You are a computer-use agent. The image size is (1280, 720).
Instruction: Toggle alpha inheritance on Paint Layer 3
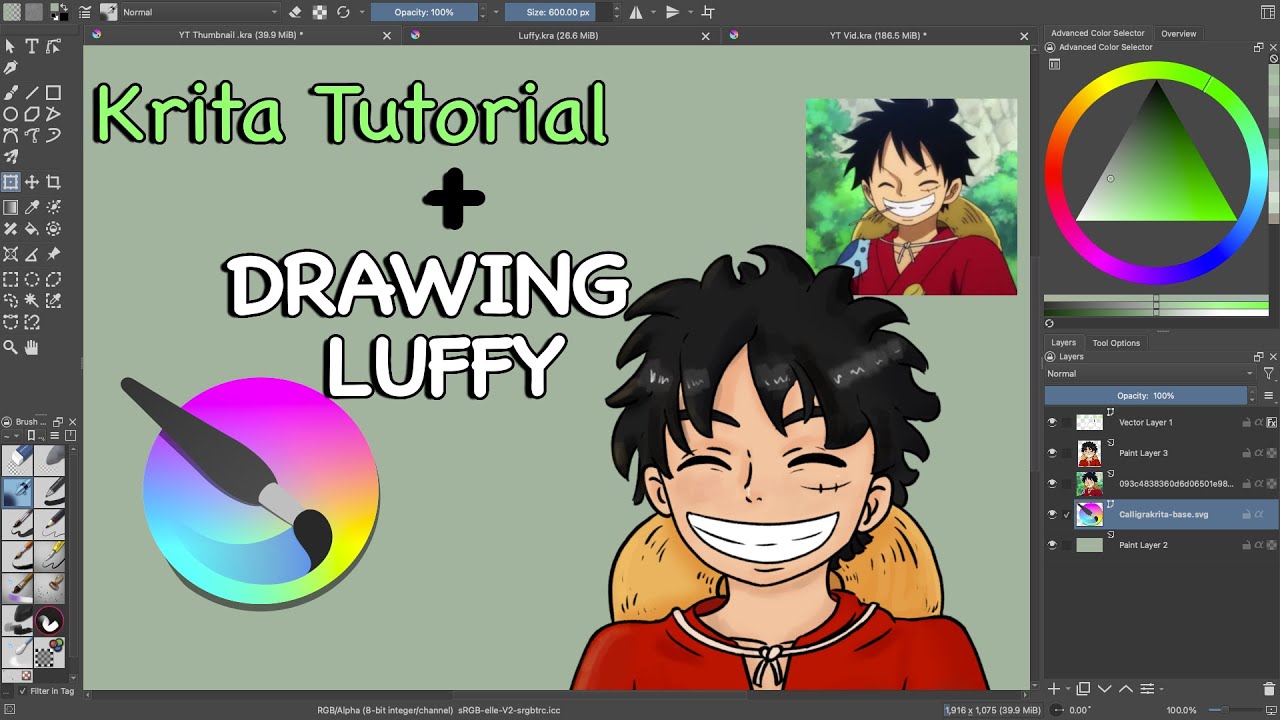pyautogui.click(x=1259, y=453)
